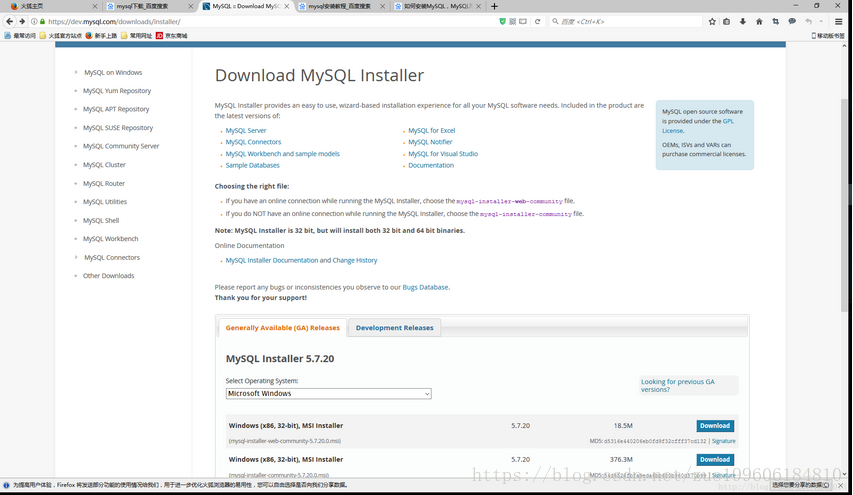853x495 pixels.
Task: Open the Select Operating System dropdown
Action: [x=329, y=393]
